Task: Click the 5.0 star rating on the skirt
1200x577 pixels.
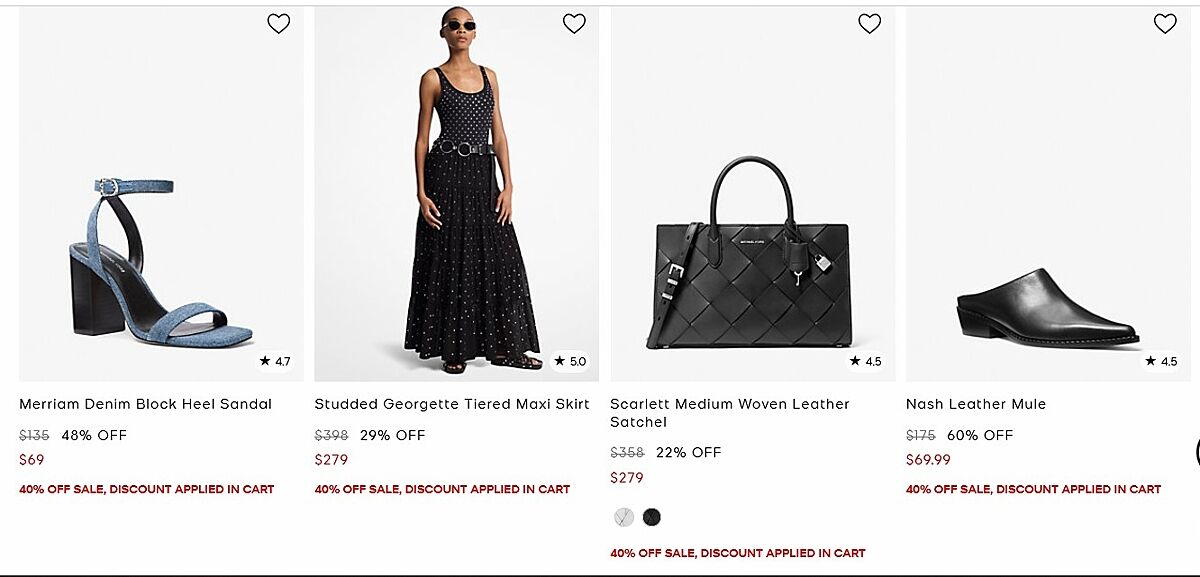Action: pyautogui.click(x=571, y=361)
